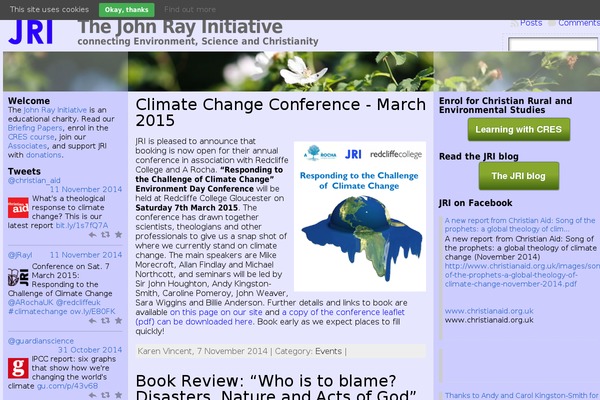The width and height of the screenshot is (600, 400).
Task: Reply to the guardianscience tweet
Action: [x=93, y=395]
